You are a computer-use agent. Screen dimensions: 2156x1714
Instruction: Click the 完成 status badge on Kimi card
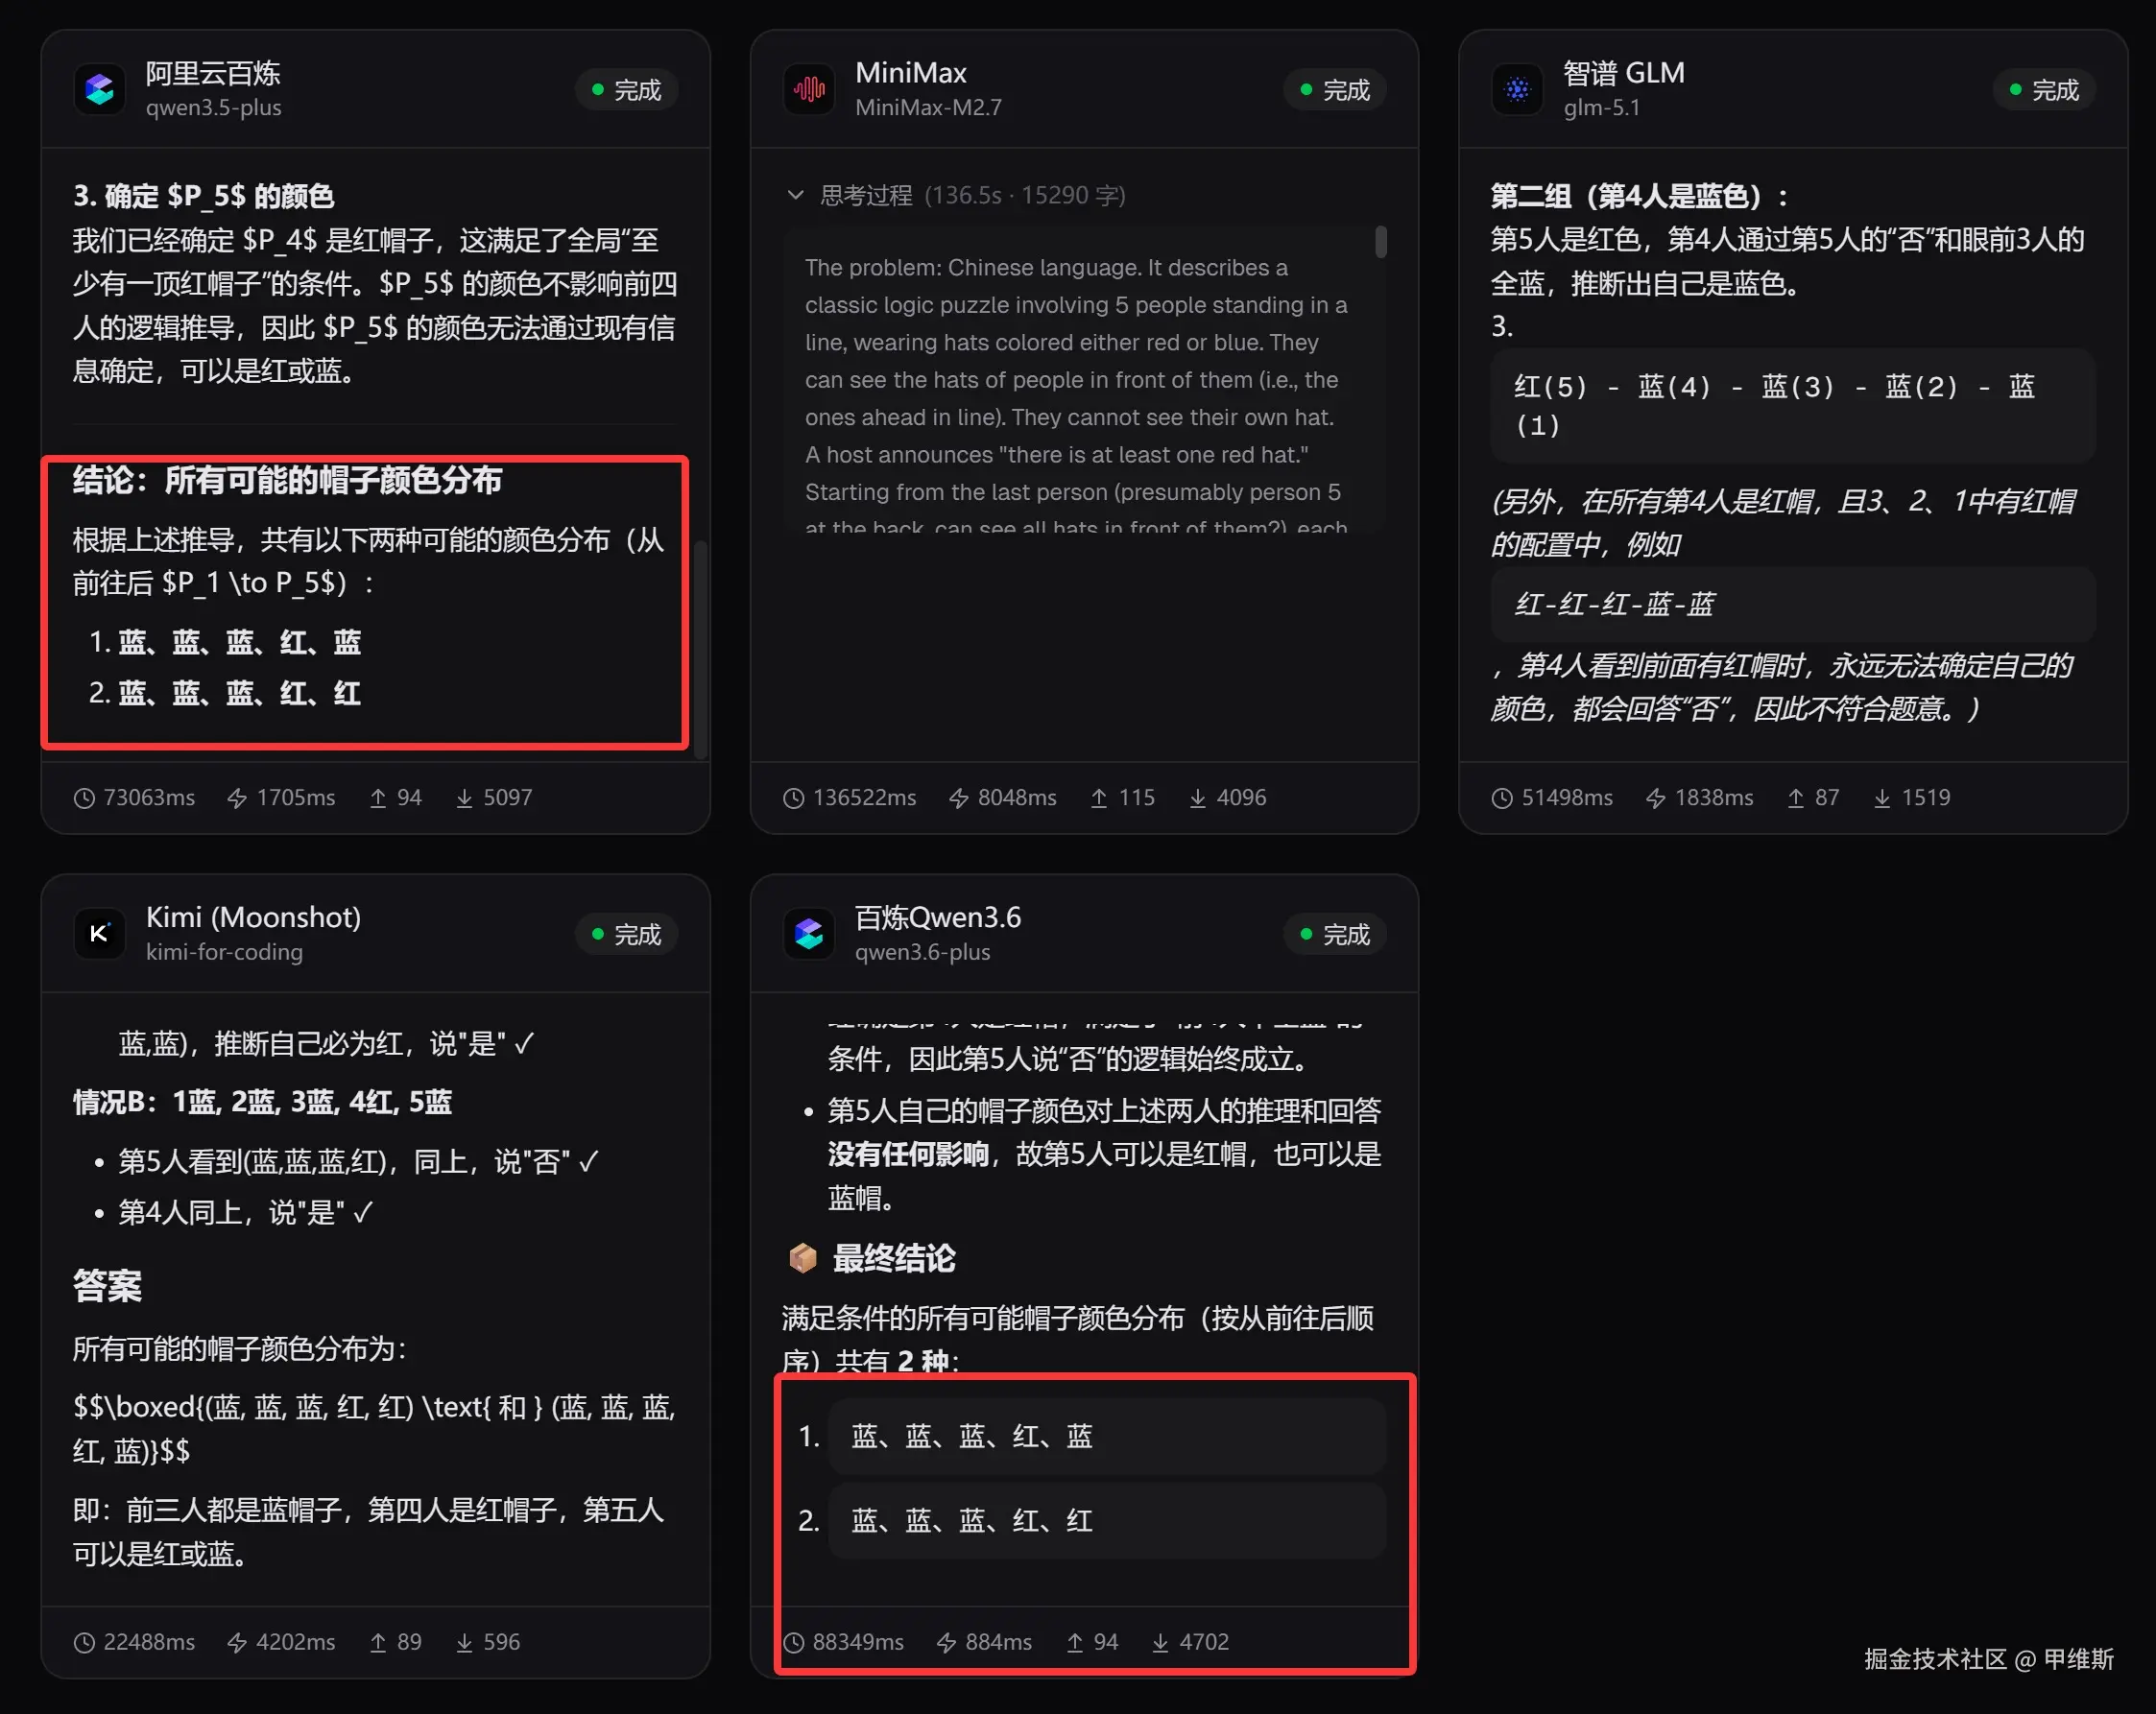click(627, 934)
